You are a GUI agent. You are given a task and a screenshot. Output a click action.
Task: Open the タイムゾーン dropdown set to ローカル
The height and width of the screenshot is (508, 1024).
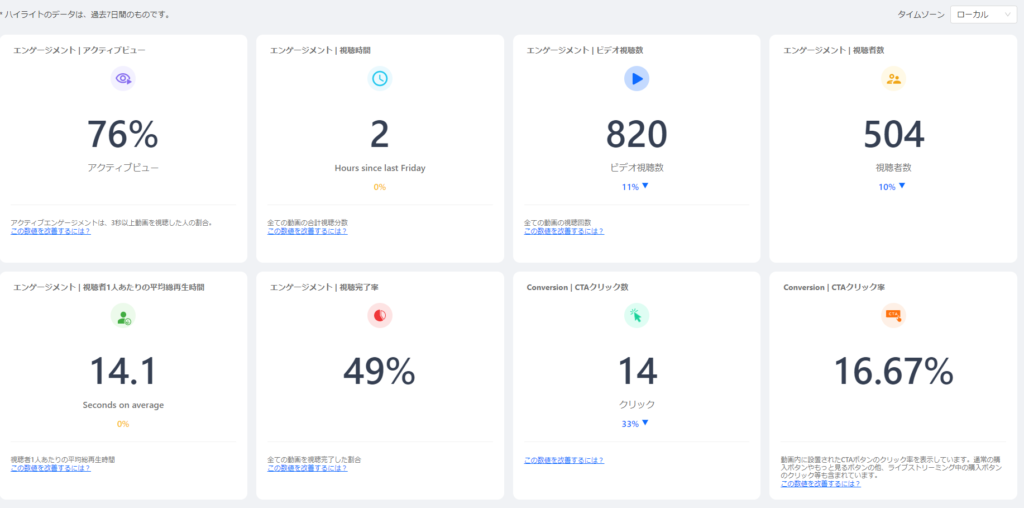(x=984, y=15)
